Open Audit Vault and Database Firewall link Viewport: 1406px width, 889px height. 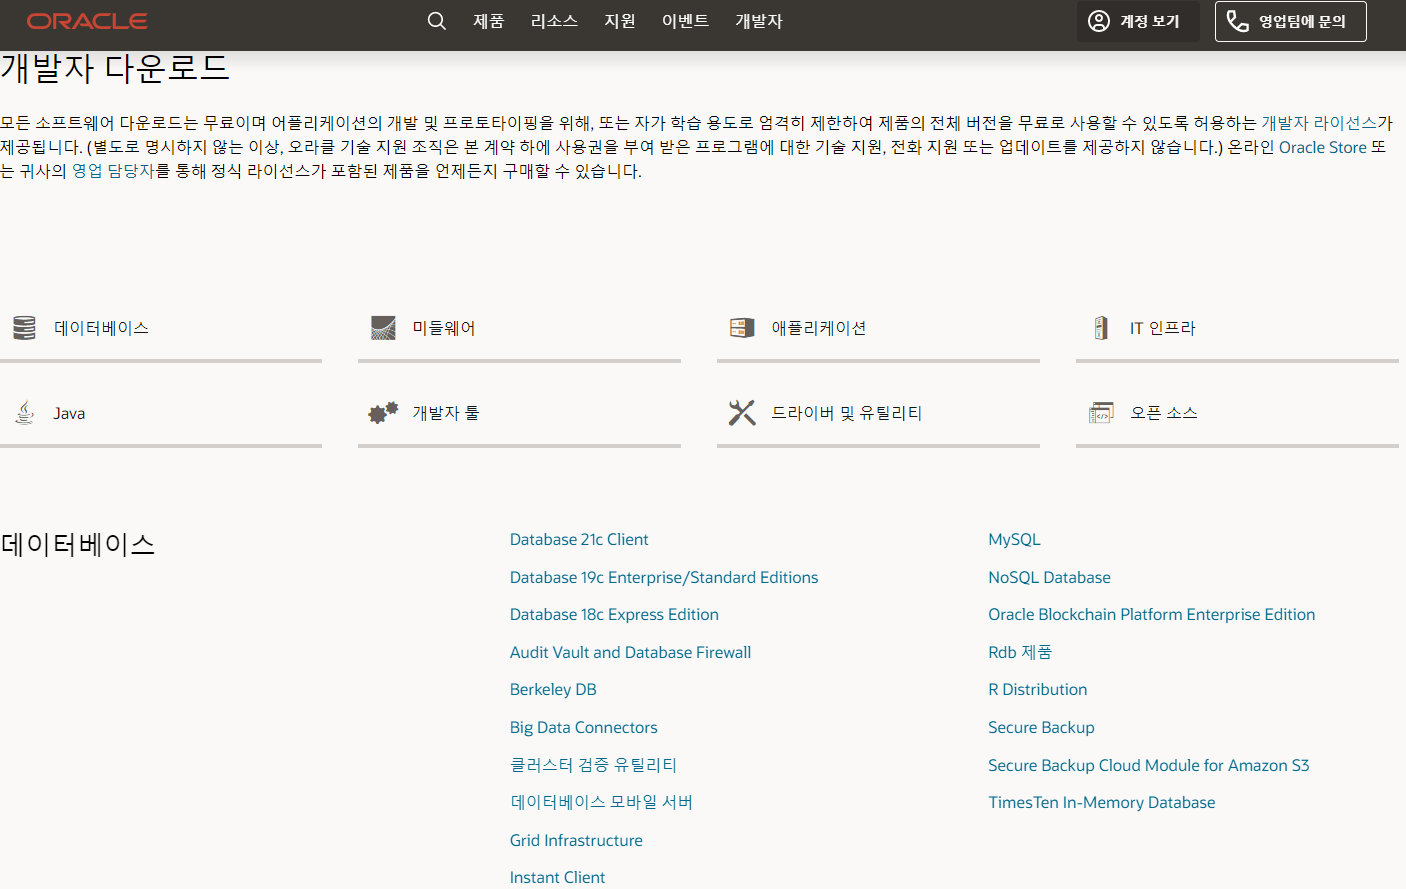pos(630,652)
